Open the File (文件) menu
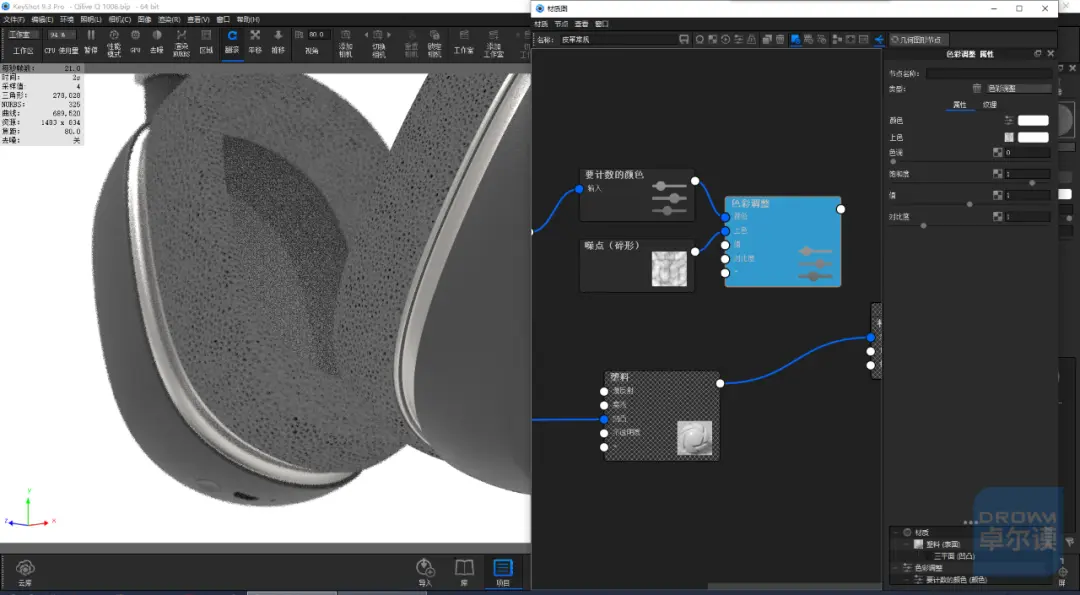 coord(13,19)
